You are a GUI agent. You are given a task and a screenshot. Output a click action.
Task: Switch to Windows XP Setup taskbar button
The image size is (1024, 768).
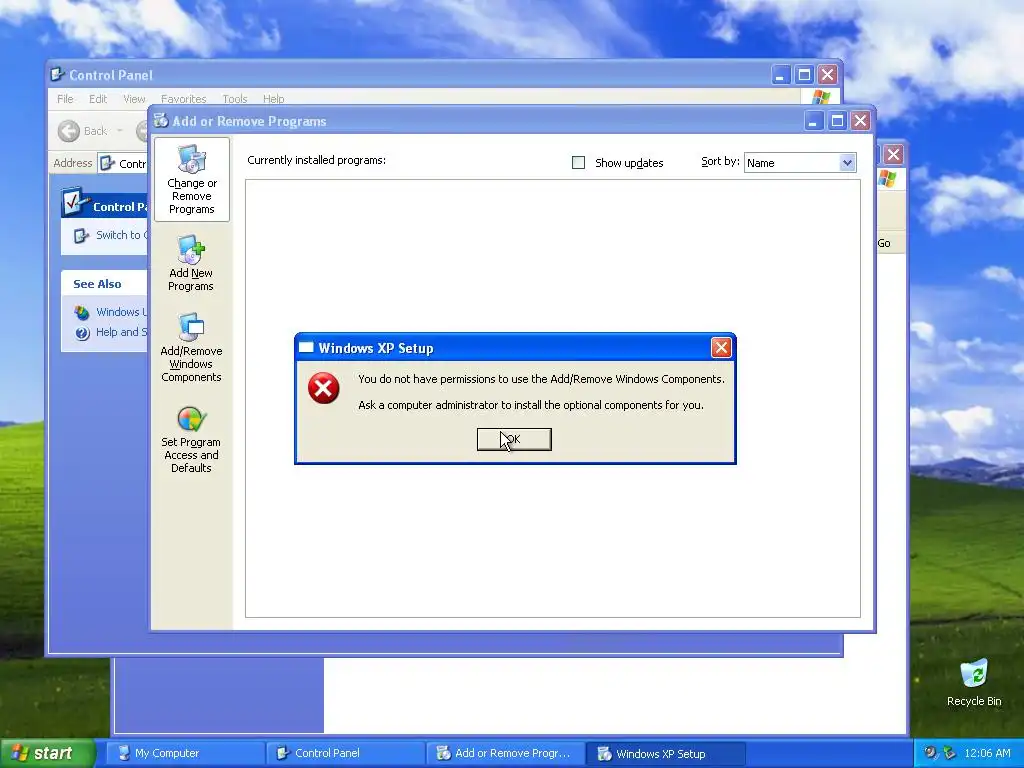pos(665,753)
